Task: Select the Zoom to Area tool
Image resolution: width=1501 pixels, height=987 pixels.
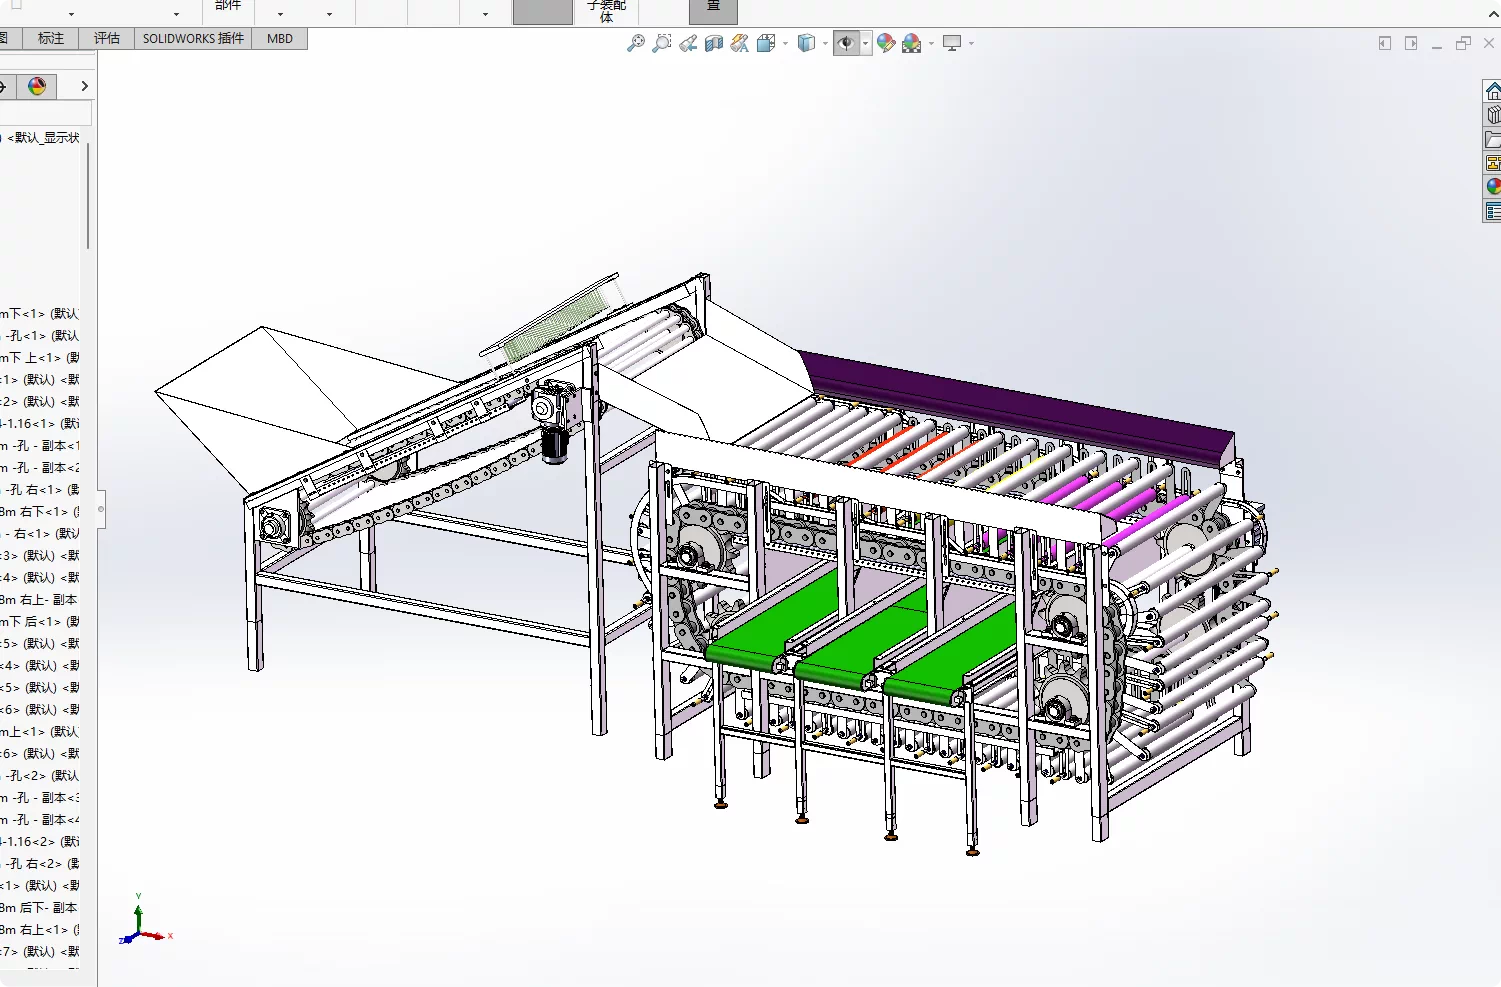Action: click(x=661, y=43)
